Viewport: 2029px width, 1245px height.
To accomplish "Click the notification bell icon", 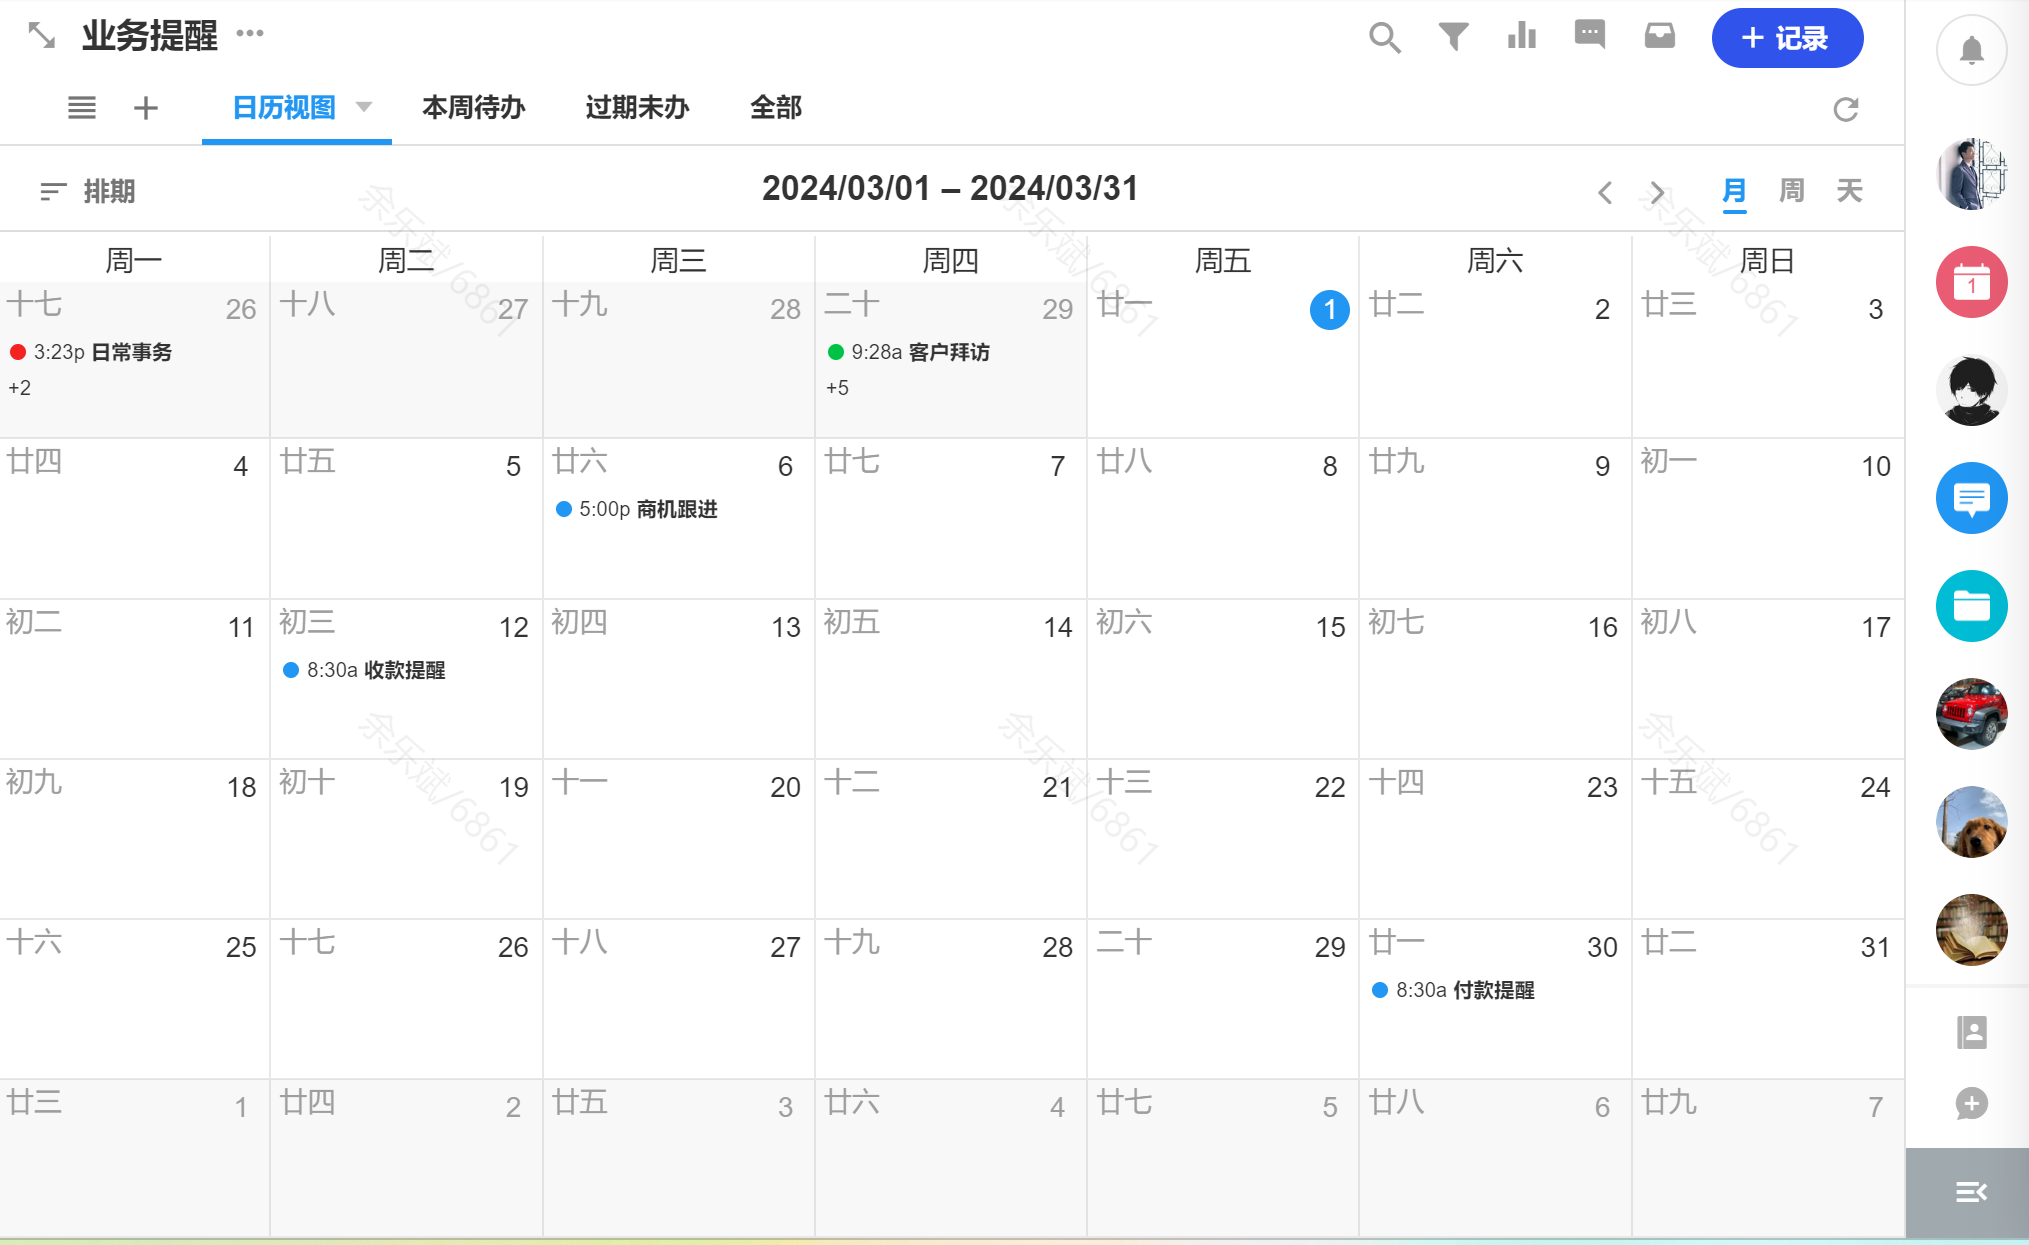I will pos(1971,51).
